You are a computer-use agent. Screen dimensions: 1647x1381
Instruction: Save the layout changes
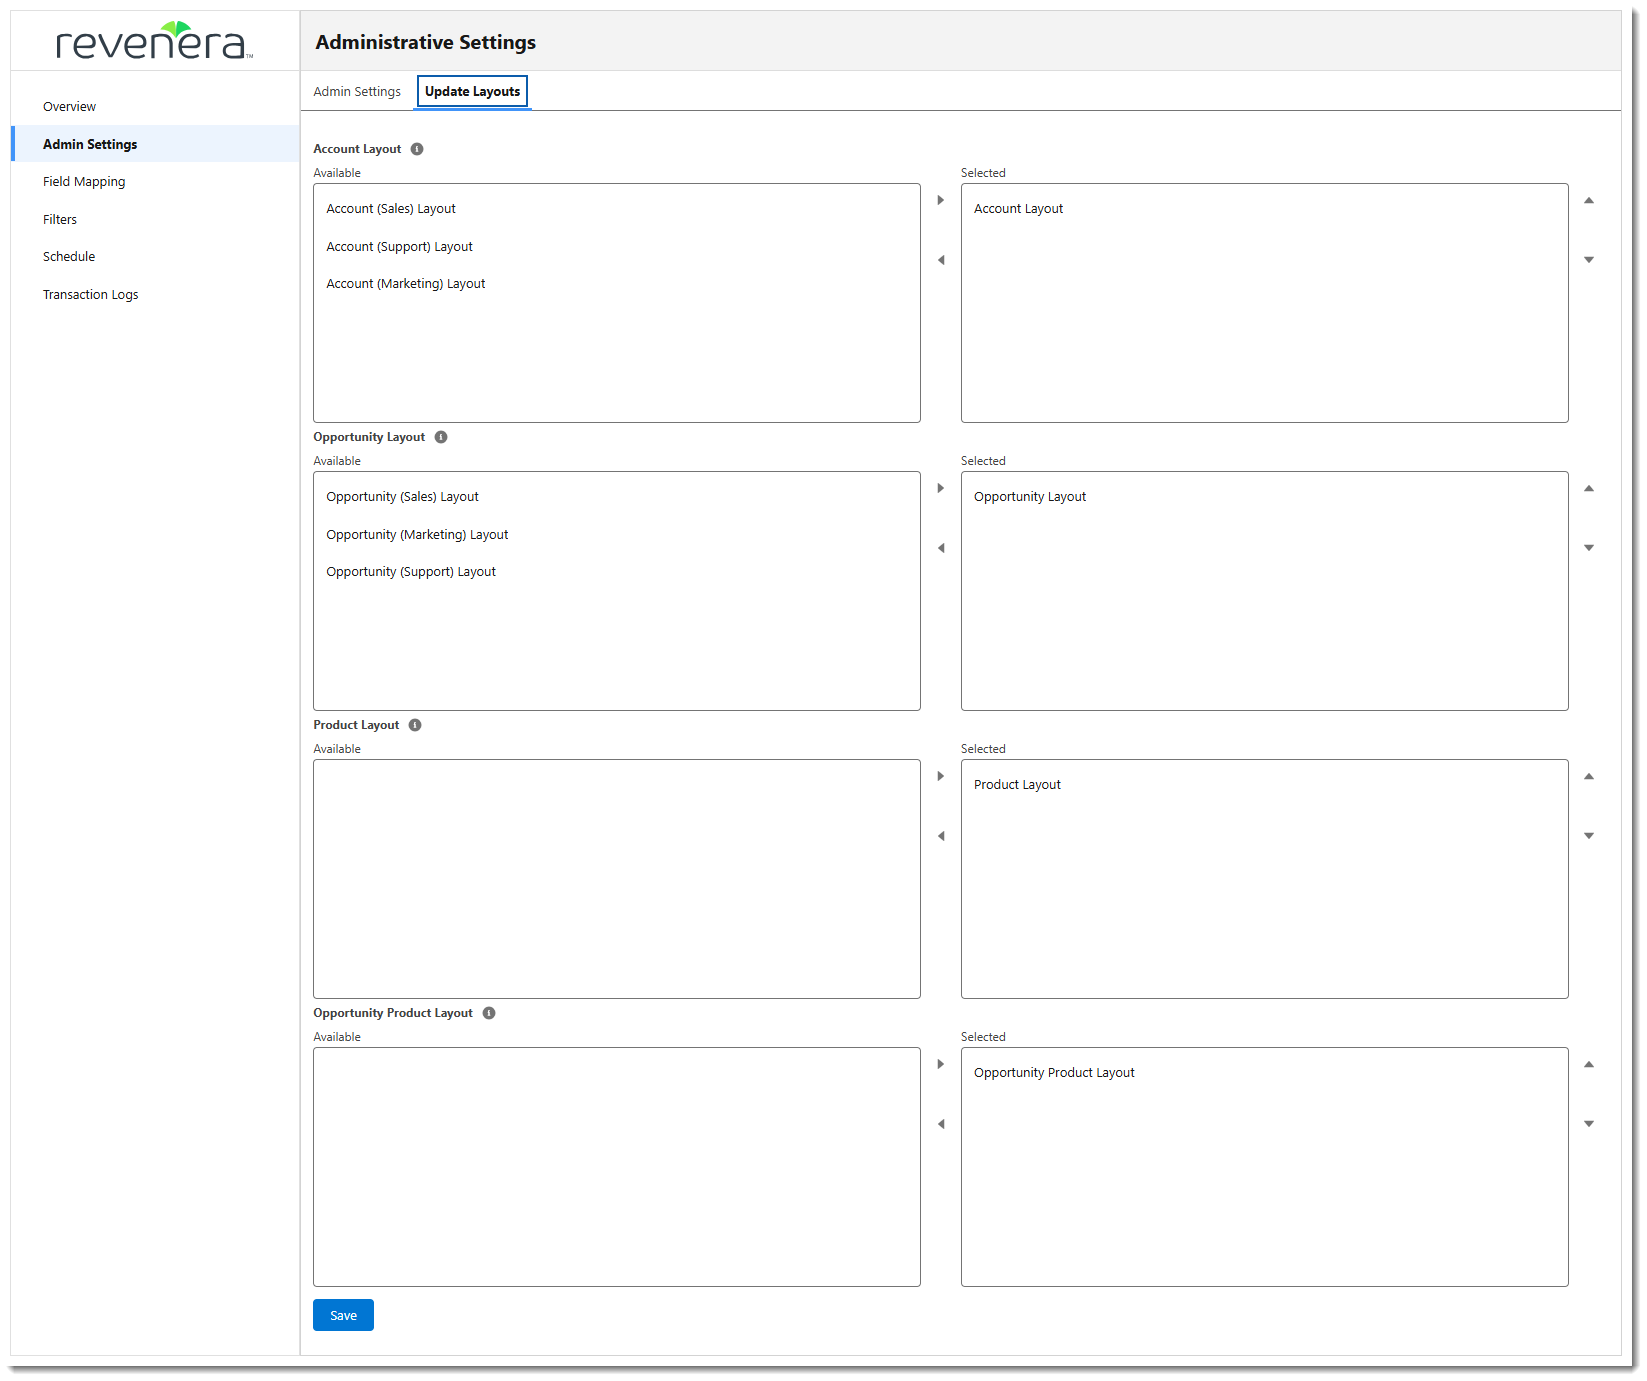pyautogui.click(x=343, y=1315)
